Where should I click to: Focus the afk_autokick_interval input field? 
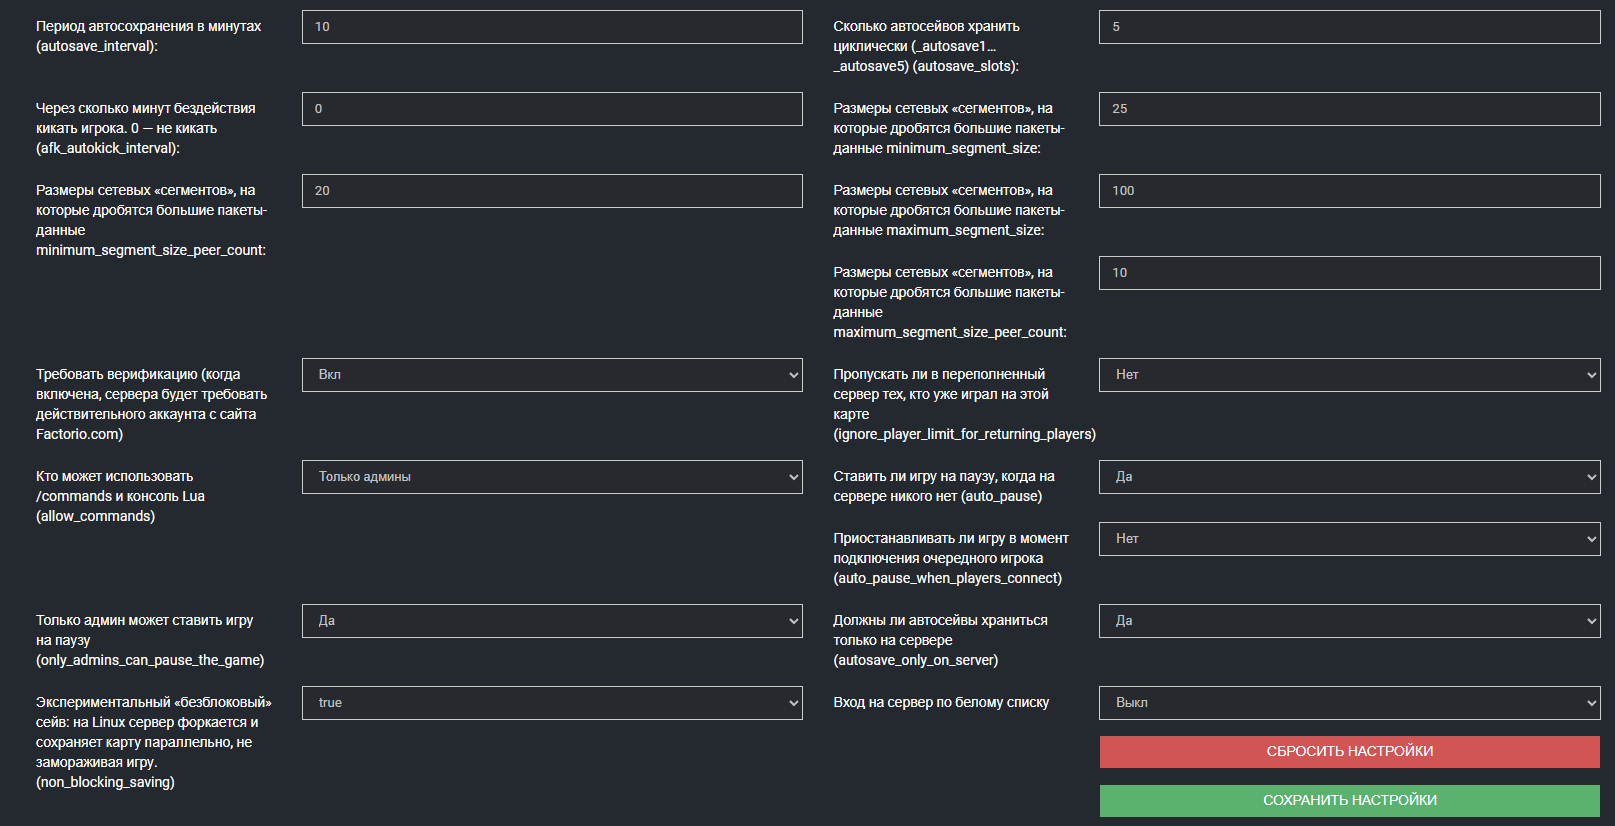click(x=551, y=109)
